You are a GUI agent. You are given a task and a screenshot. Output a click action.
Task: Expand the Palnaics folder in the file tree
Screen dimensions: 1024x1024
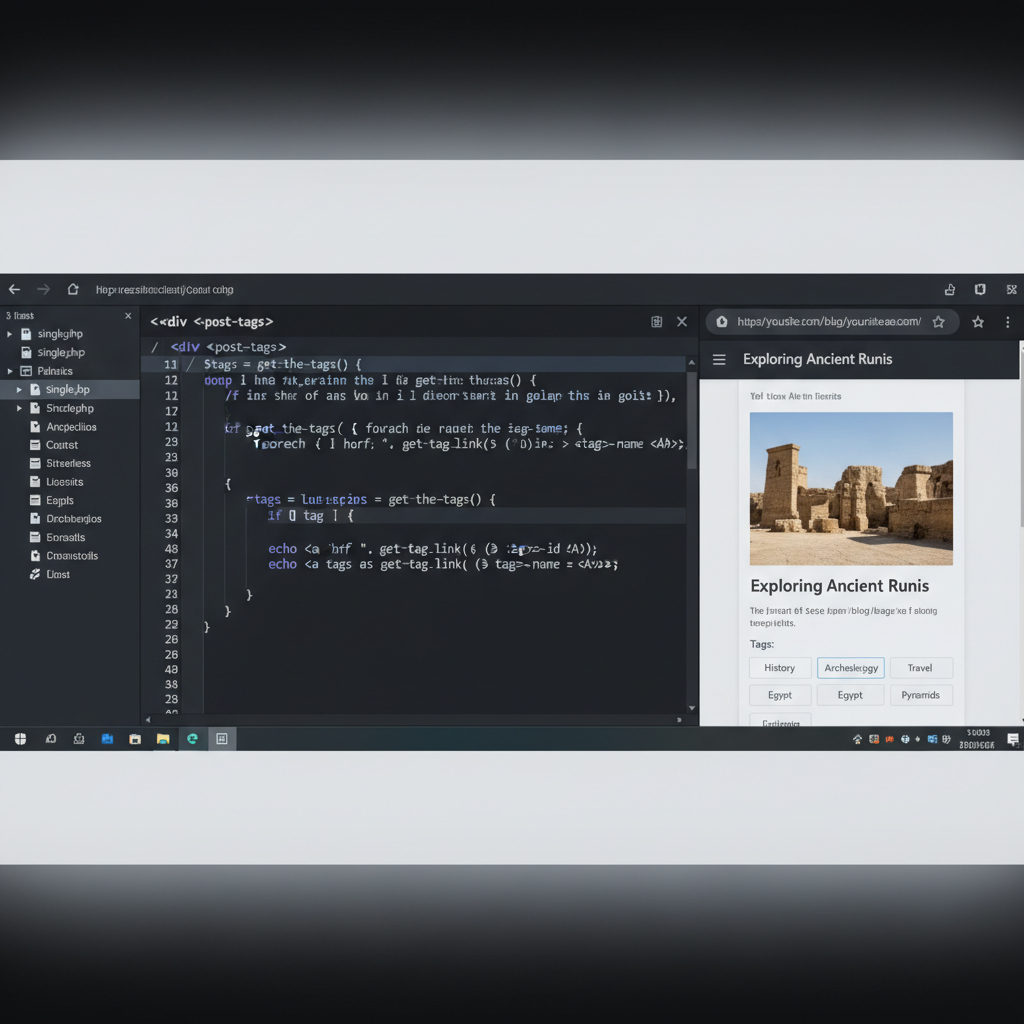click(x=8, y=370)
